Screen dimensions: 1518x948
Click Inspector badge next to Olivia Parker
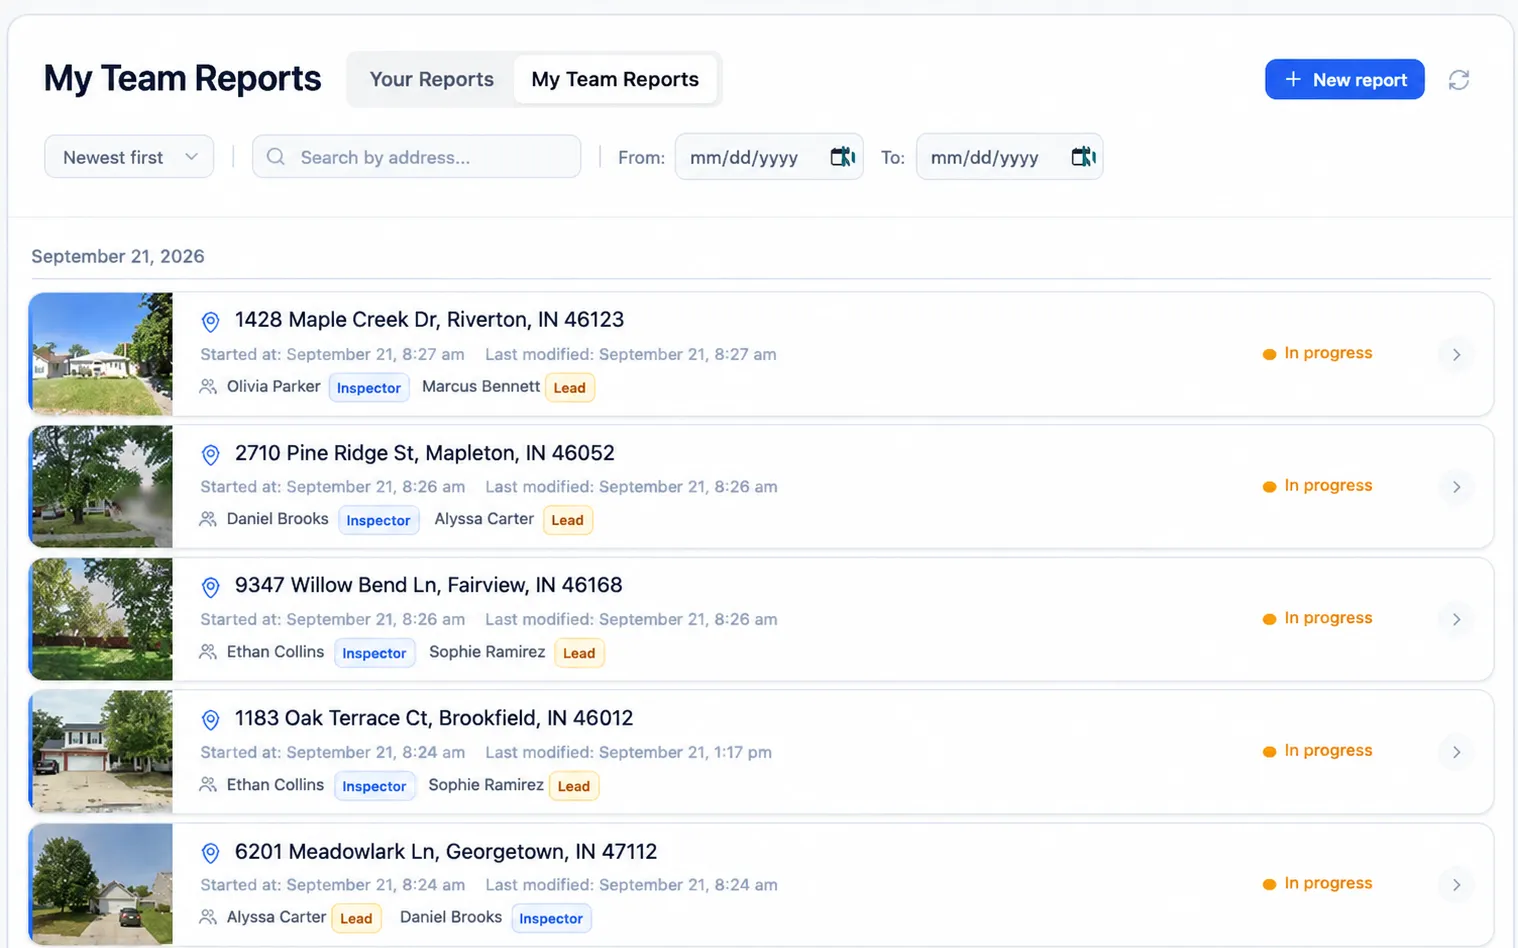point(369,388)
